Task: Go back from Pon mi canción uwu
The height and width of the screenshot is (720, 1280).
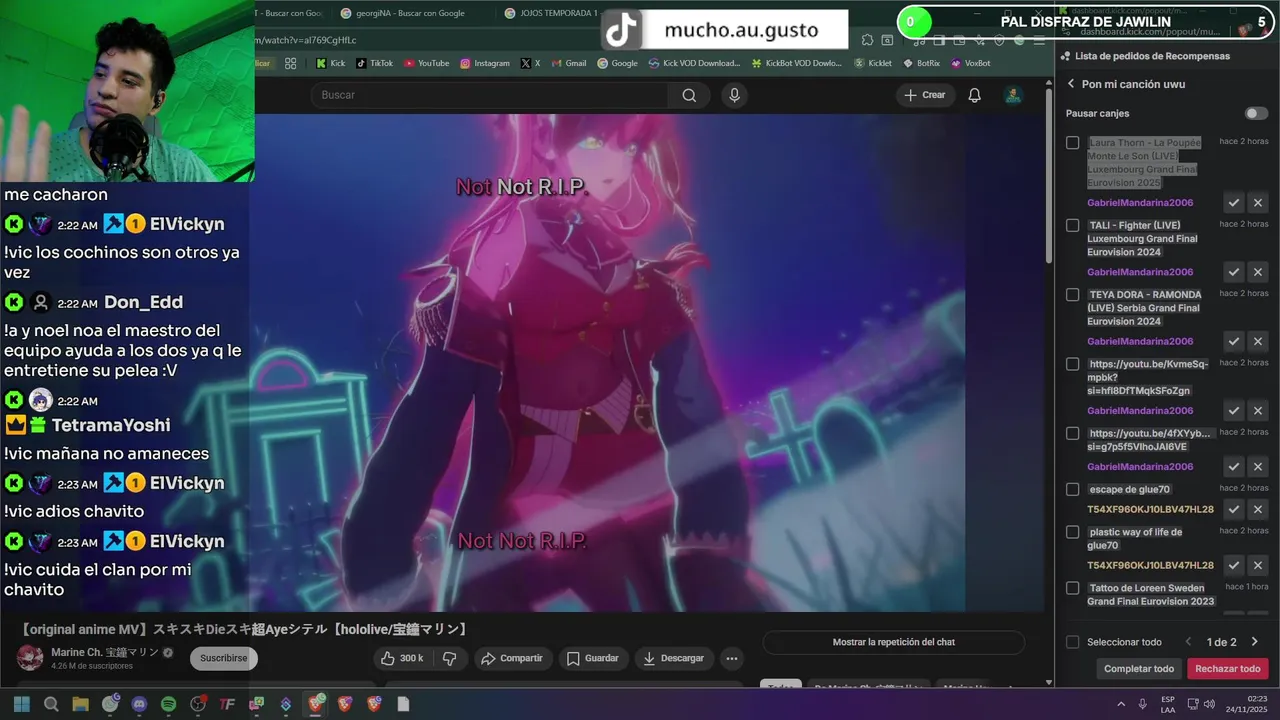Action: click(1071, 84)
